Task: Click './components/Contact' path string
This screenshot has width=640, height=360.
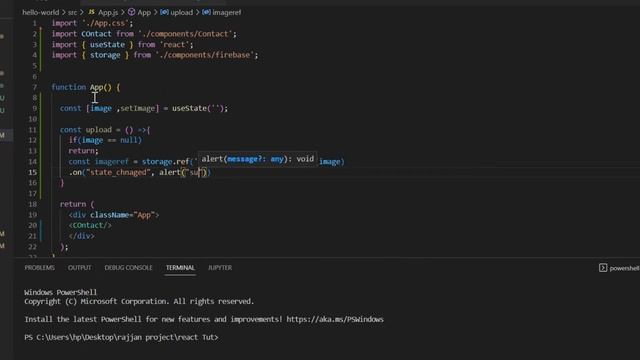Action: (187, 34)
